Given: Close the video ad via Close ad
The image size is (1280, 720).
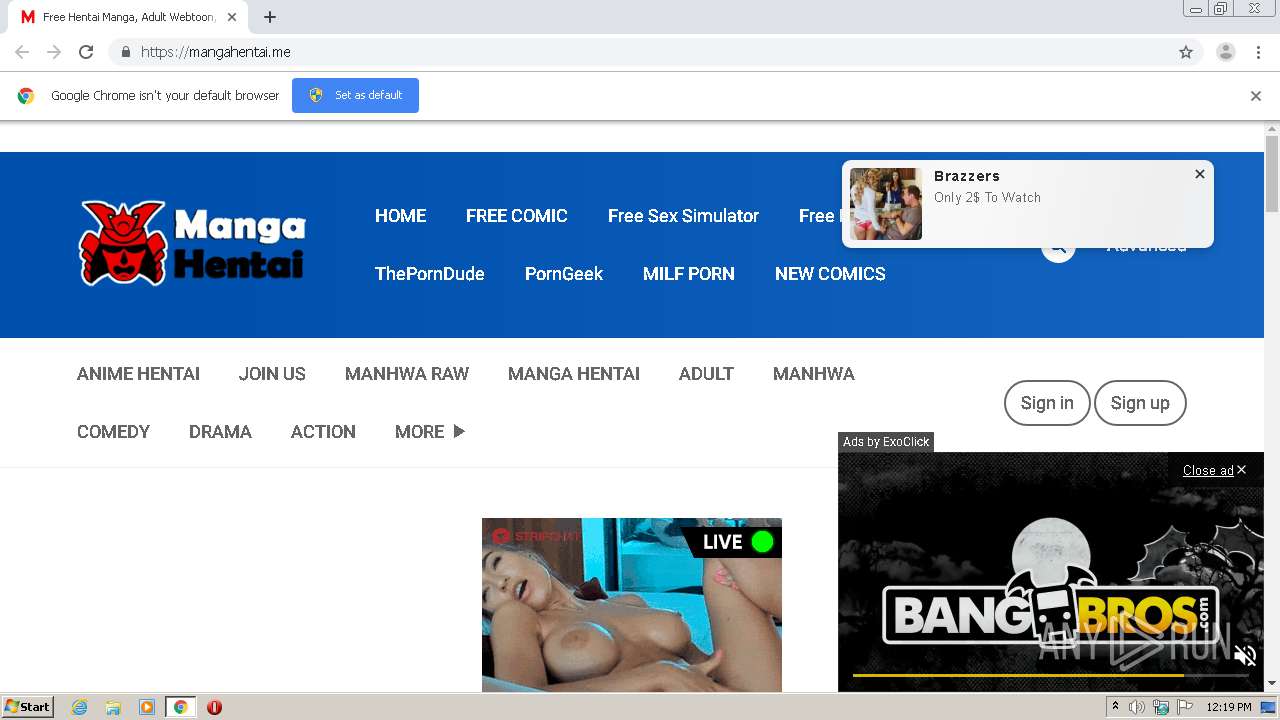Looking at the screenshot, I should pyautogui.click(x=1214, y=470).
